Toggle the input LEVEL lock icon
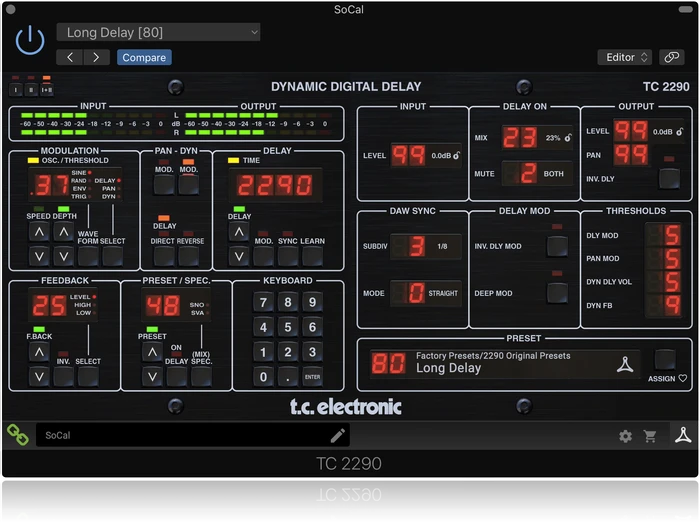This screenshot has width=700, height=522. (456, 155)
